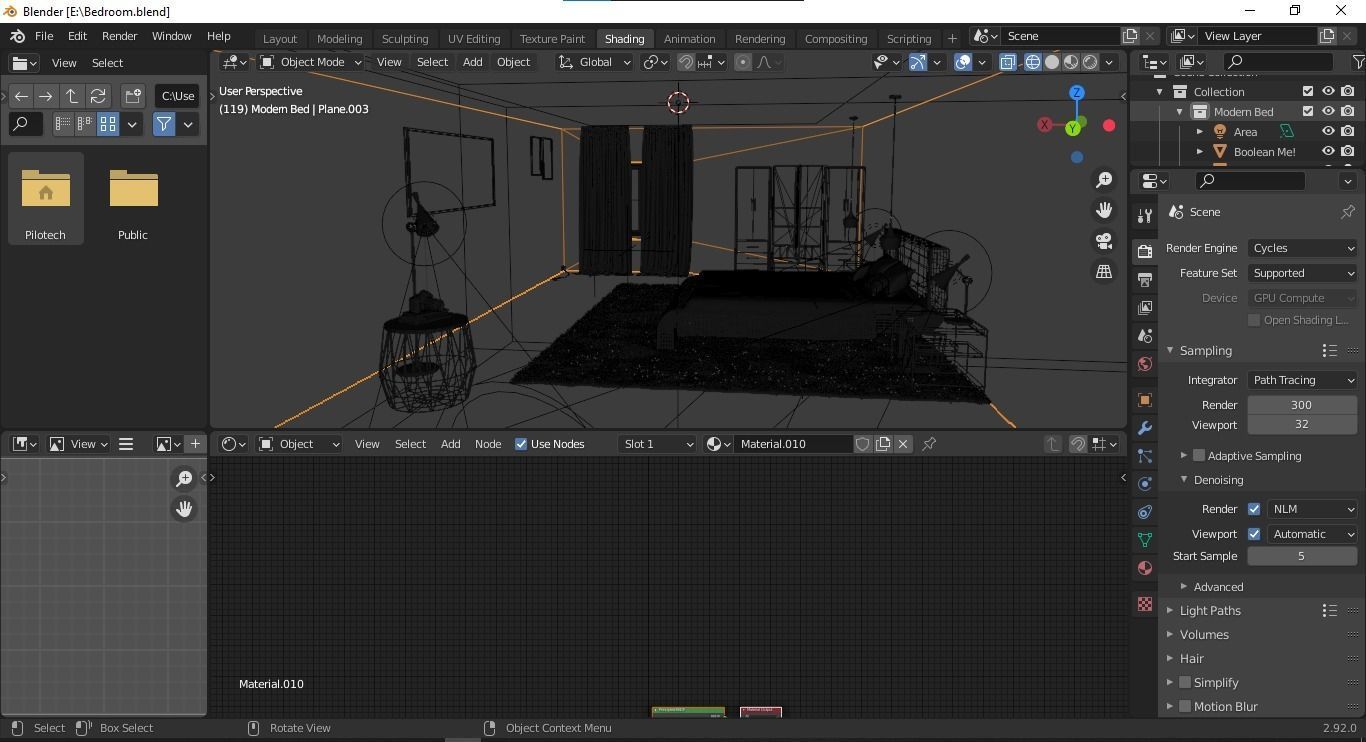Open the Output properties tab icon

(1145, 279)
